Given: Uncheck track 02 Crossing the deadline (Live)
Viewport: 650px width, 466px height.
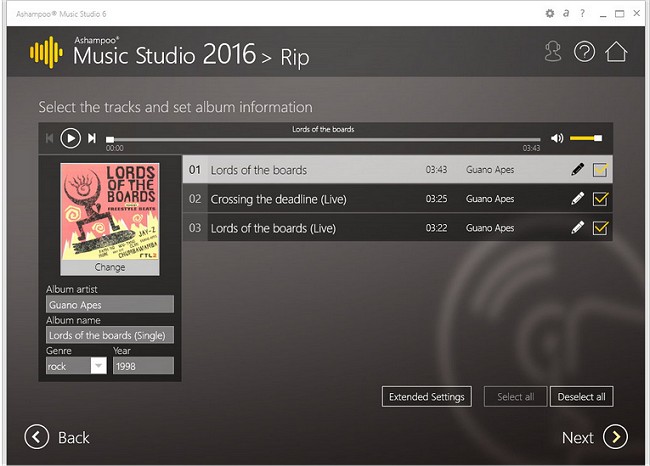Looking at the screenshot, I should pyautogui.click(x=600, y=199).
